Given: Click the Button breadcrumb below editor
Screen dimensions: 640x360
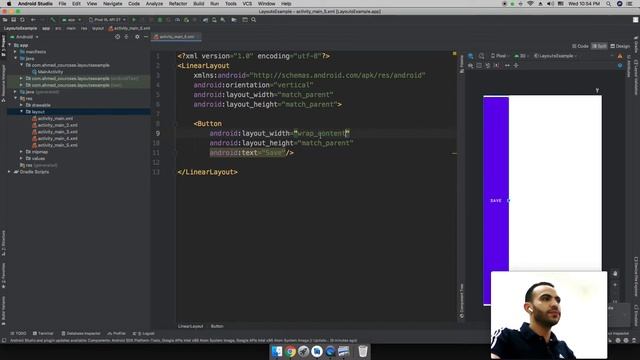Looking at the screenshot, I should (217, 326).
